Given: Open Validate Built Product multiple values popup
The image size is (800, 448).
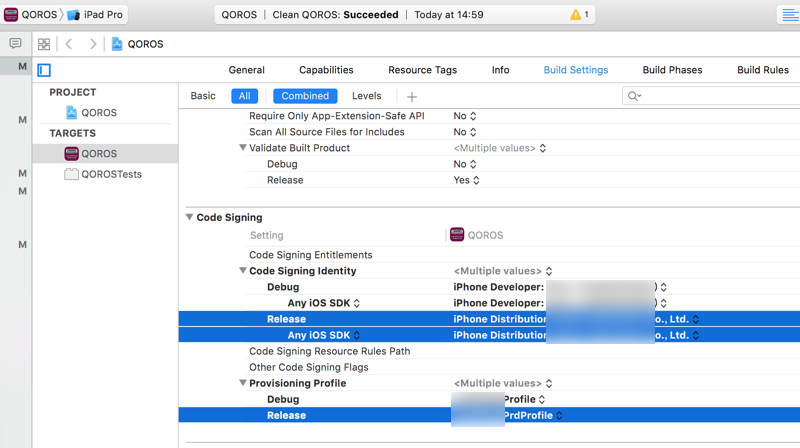Looking at the screenshot, I should (499, 148).
